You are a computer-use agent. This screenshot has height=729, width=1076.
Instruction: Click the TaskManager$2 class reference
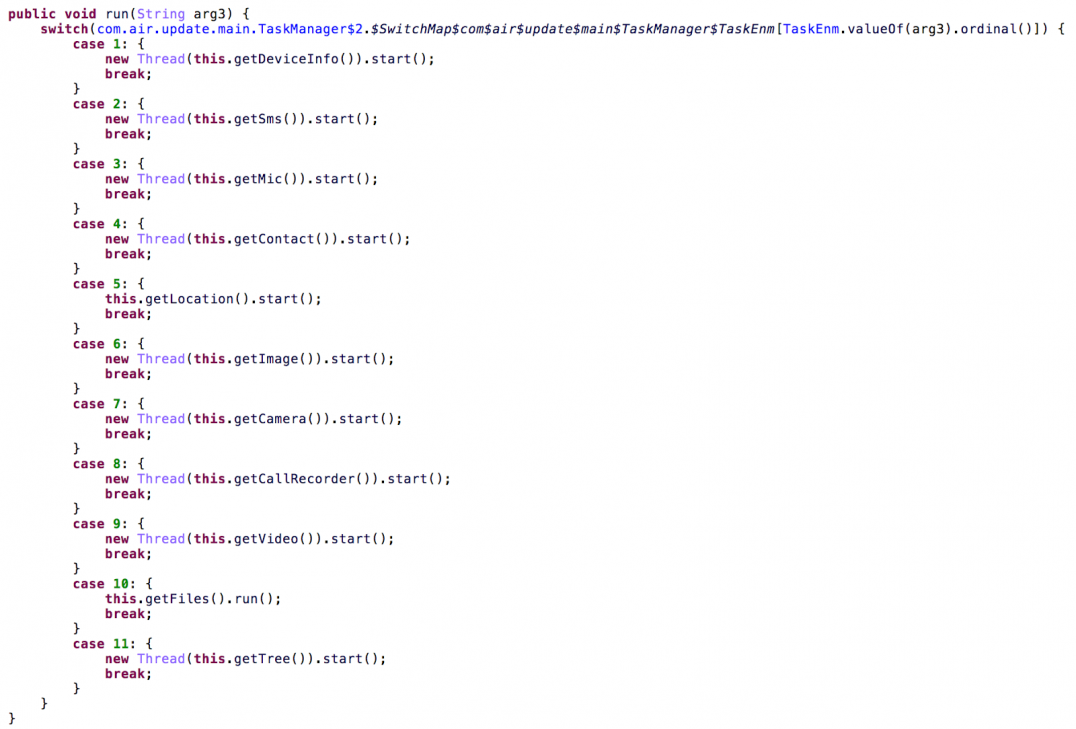pyautogui.click(x=310, y=29)
